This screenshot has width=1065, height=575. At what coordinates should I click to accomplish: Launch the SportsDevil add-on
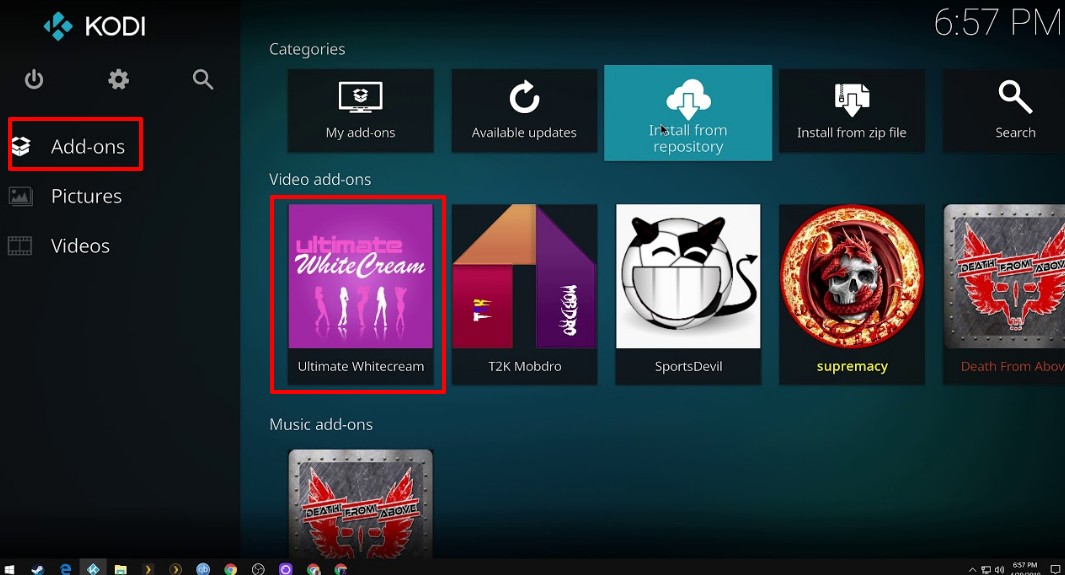[x=688, y=295]
